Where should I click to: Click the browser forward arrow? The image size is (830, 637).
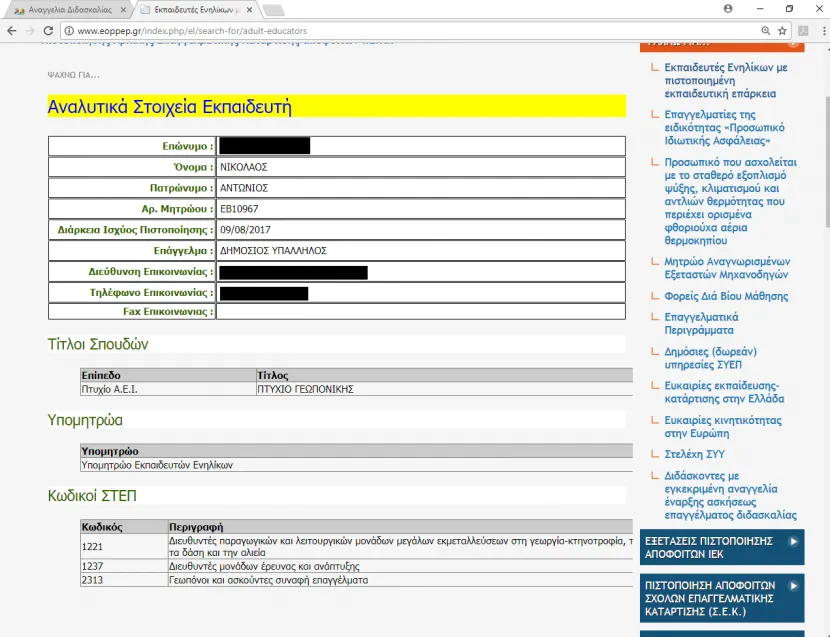[30, 31]
